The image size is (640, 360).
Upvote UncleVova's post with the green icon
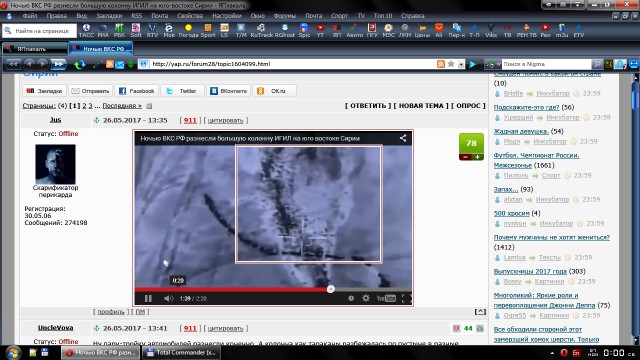pyautogui.click(x=480, y=328)
